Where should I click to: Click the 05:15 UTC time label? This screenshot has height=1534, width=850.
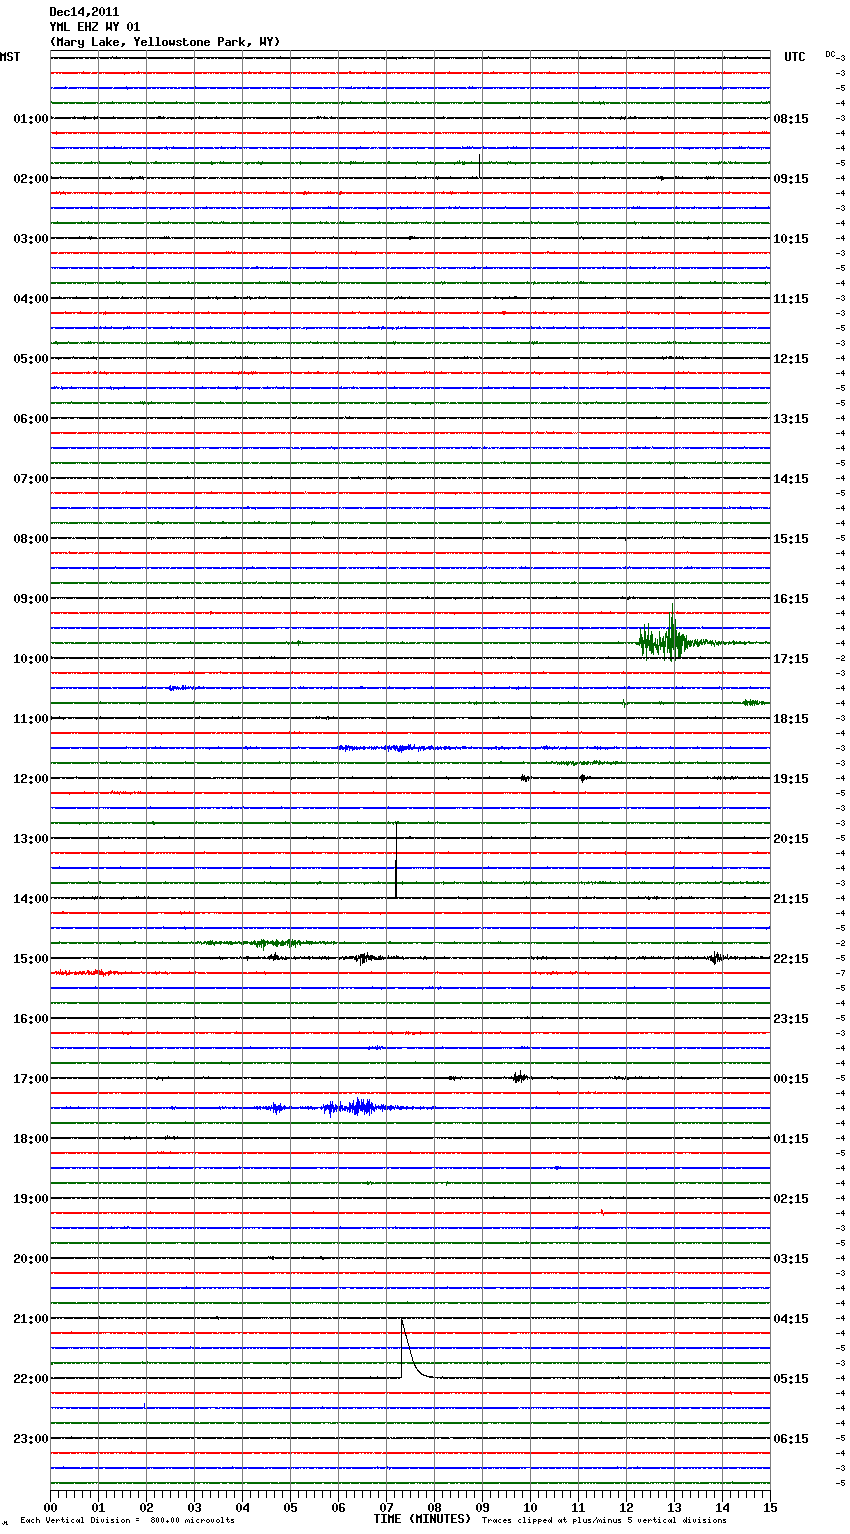791,1379
